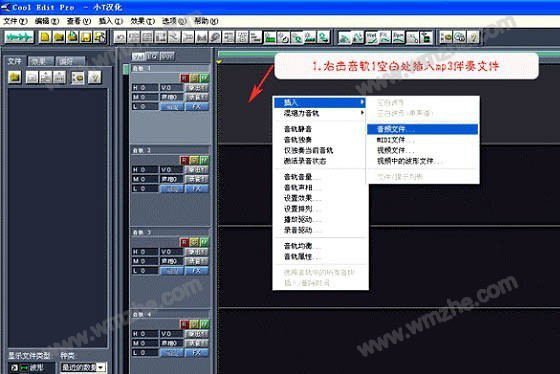Click the question-mark help icon in main toolbar
The height and width of the screenshot is (374, 560).
473,37
